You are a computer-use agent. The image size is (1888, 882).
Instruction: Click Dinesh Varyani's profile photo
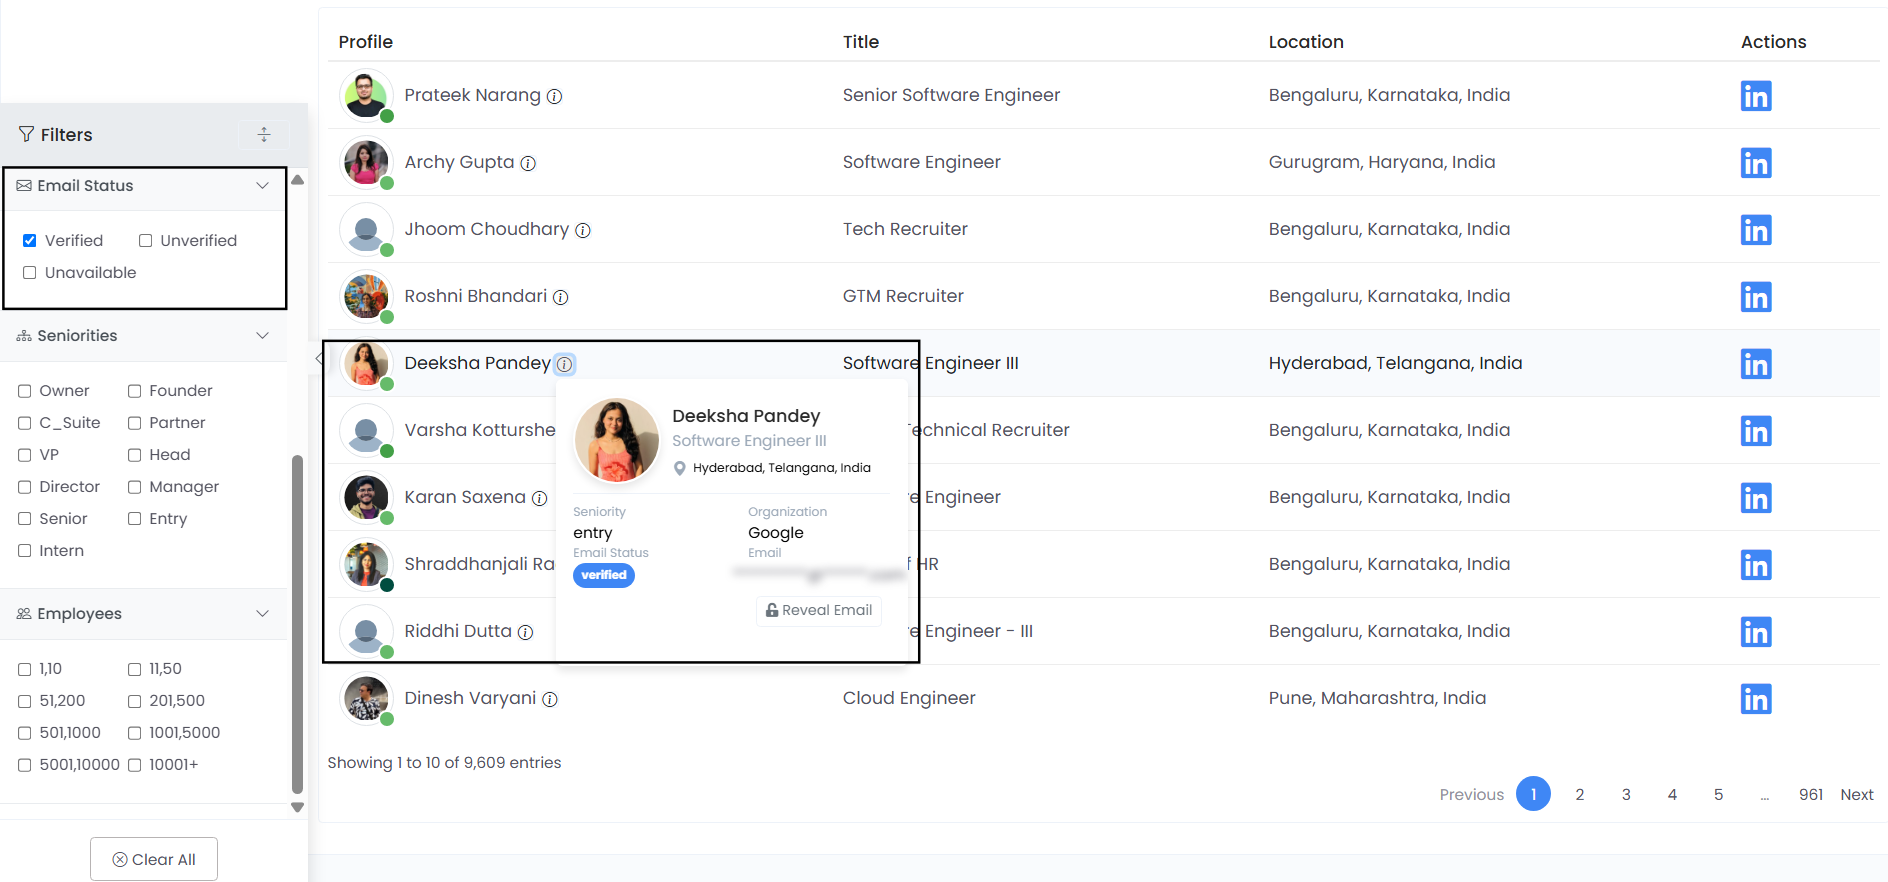pyautogui.click(x=366, y=698)
